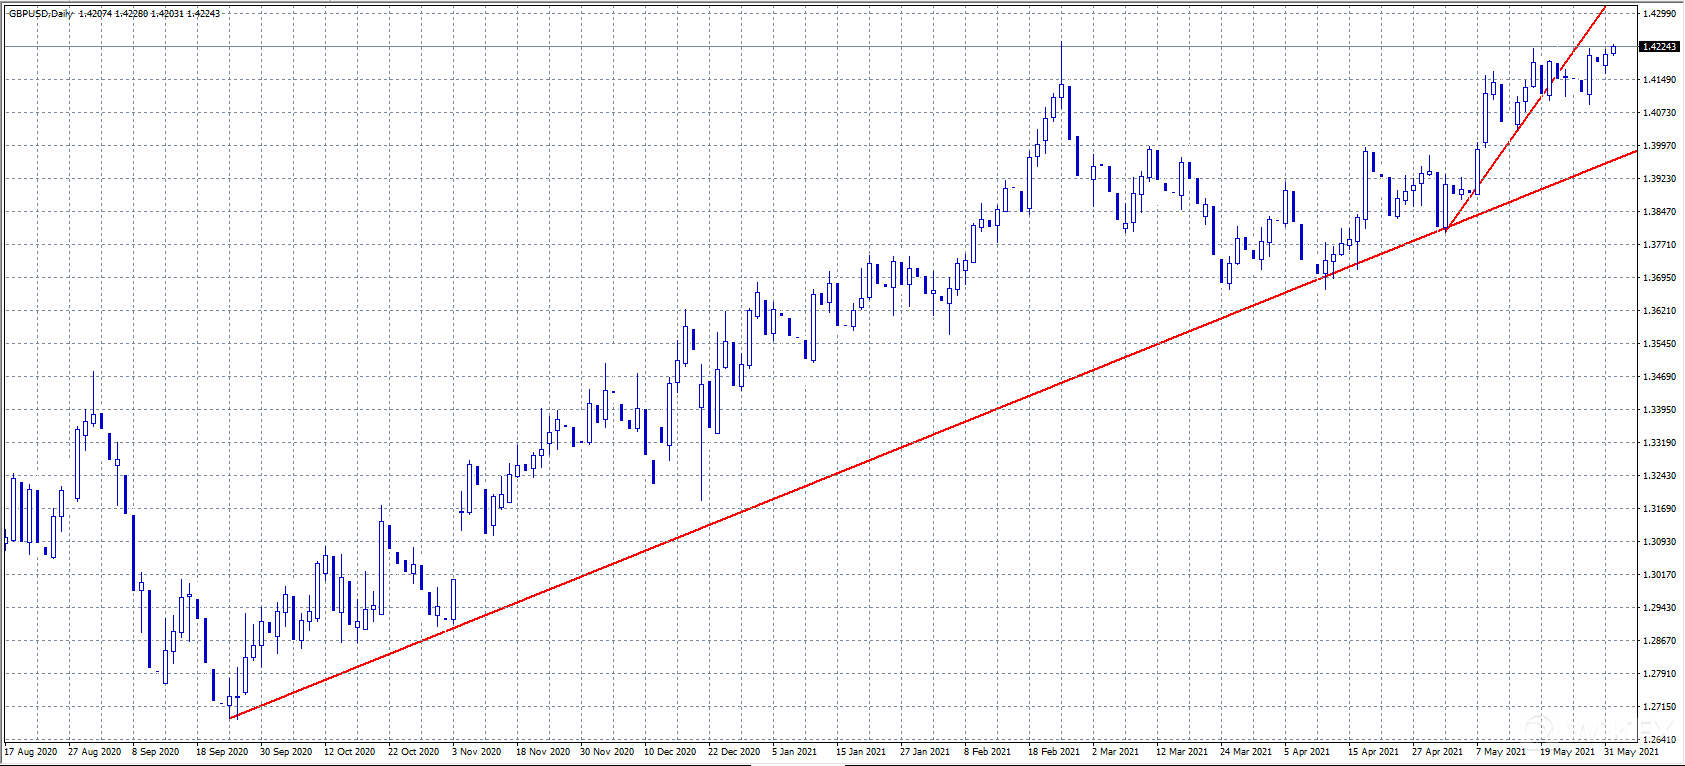Viewport: 1685px width, 766px height.
Task: Click the 1.39970 price axis label
Action: click(x=1659, y=146)
